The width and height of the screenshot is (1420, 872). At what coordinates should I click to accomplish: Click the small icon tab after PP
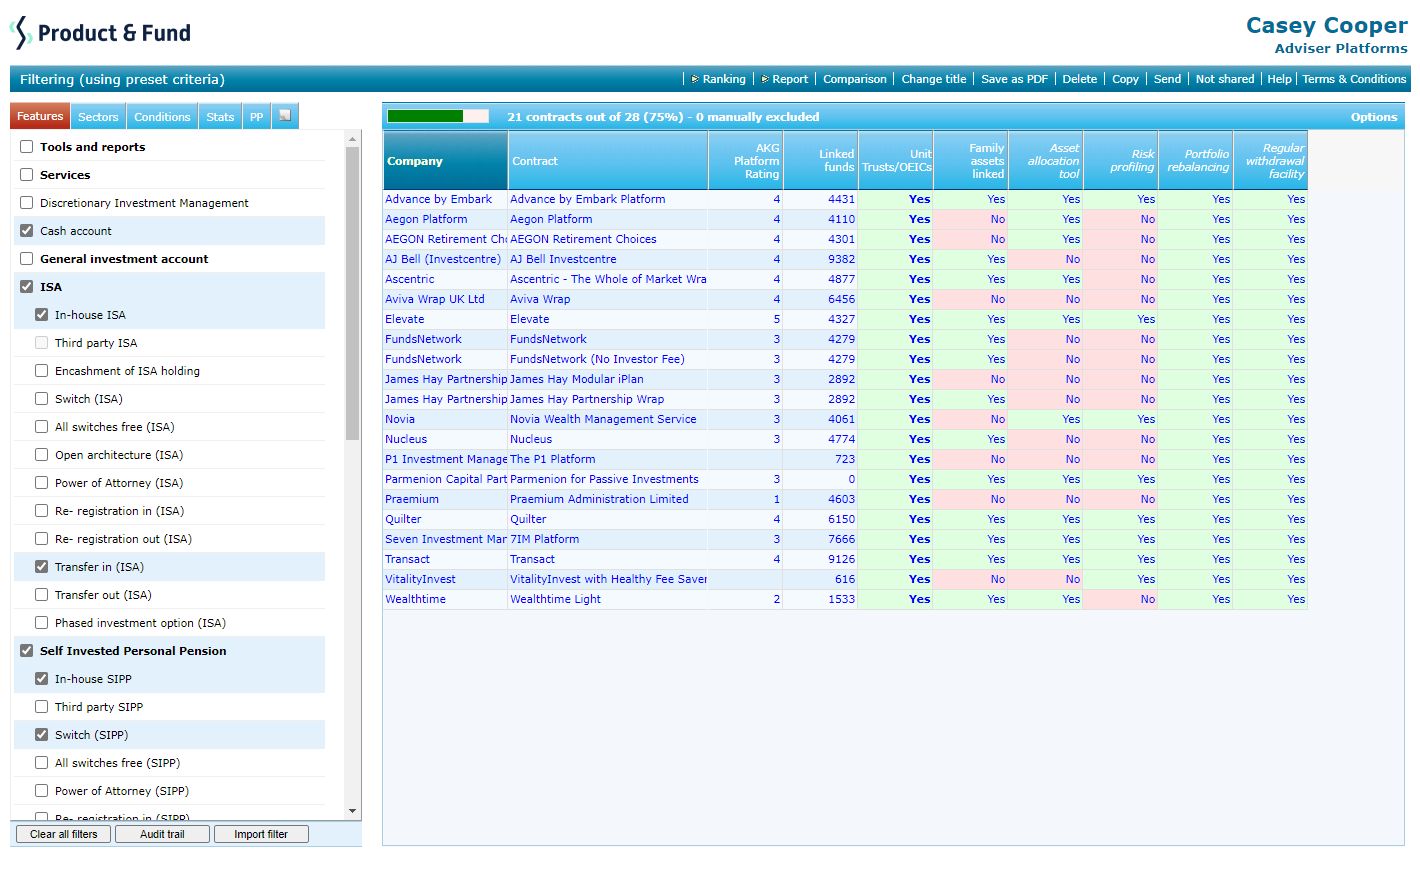285,116
